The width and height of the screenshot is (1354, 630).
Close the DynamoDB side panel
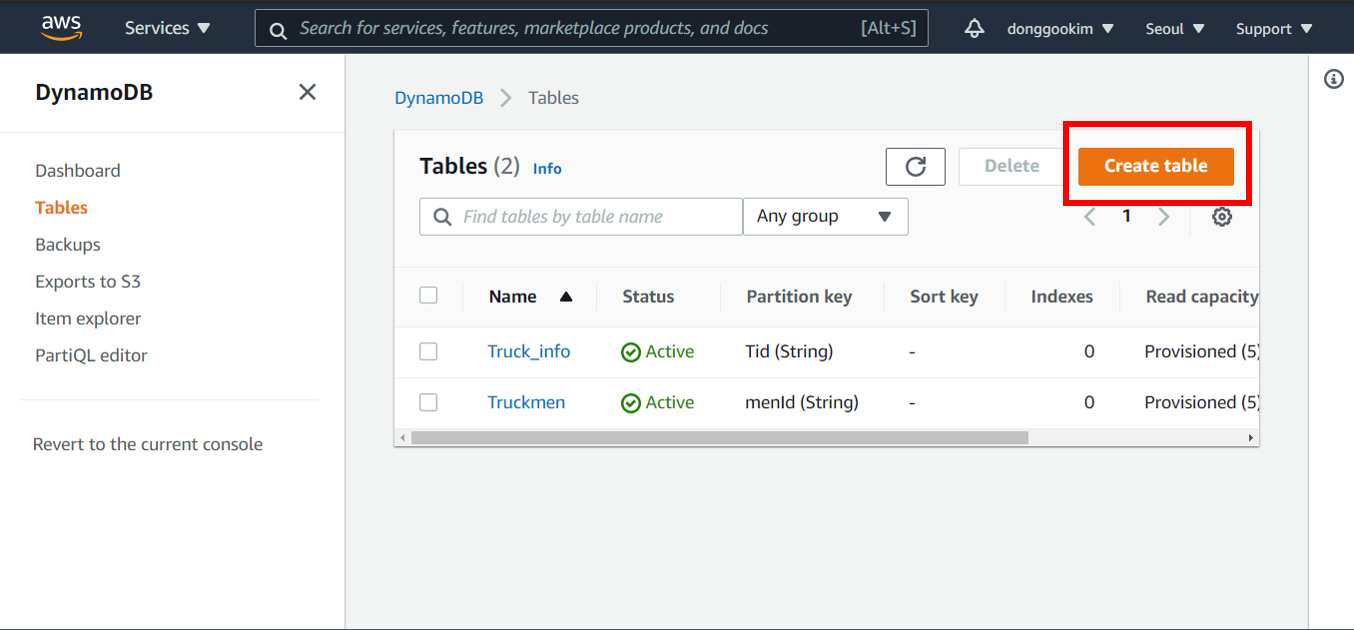[307, 92]
